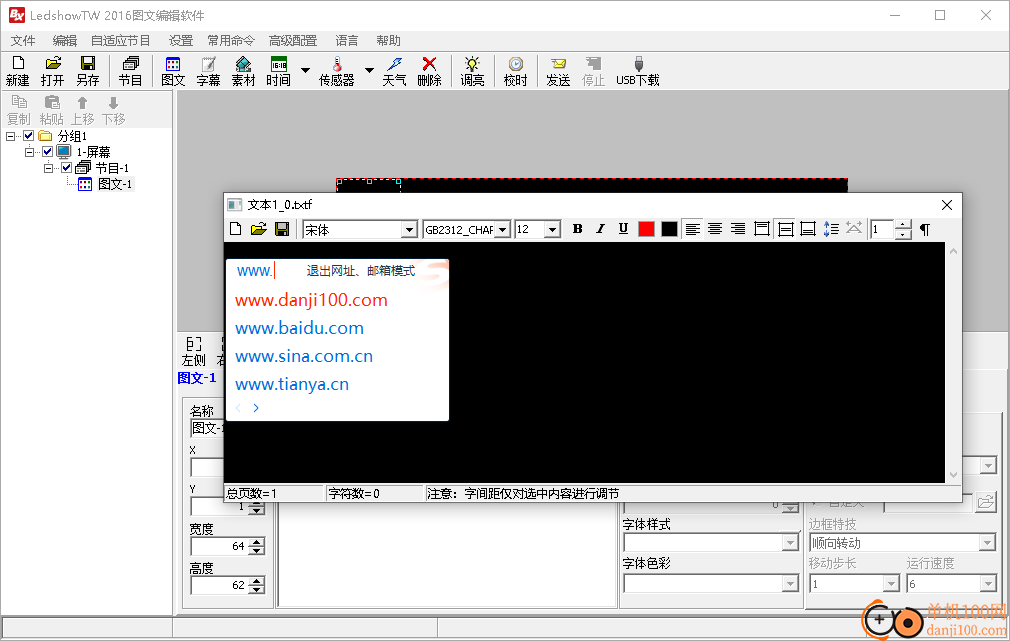
Task: Click the 另存 (Save As) icon
Action: click(88, 71)
